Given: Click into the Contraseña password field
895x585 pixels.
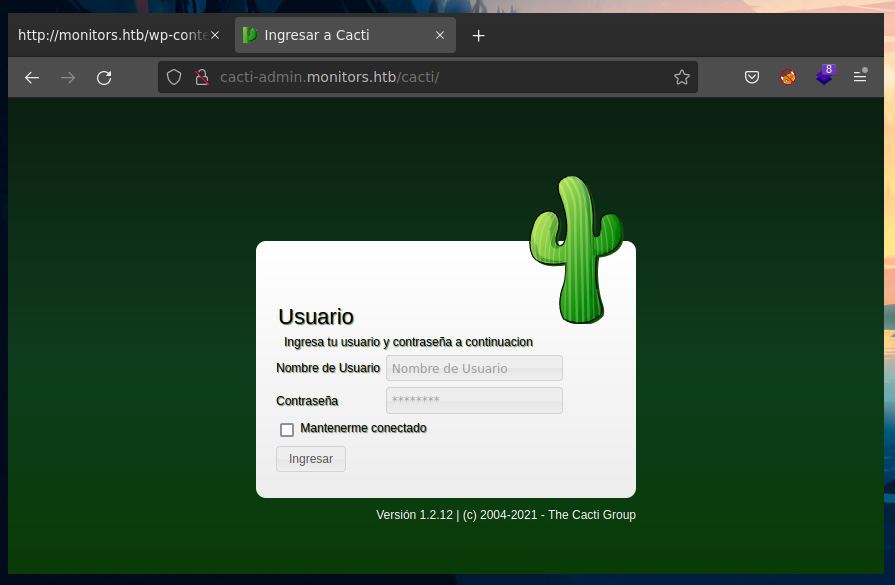Looking at the screenshot, I should 474,401.
